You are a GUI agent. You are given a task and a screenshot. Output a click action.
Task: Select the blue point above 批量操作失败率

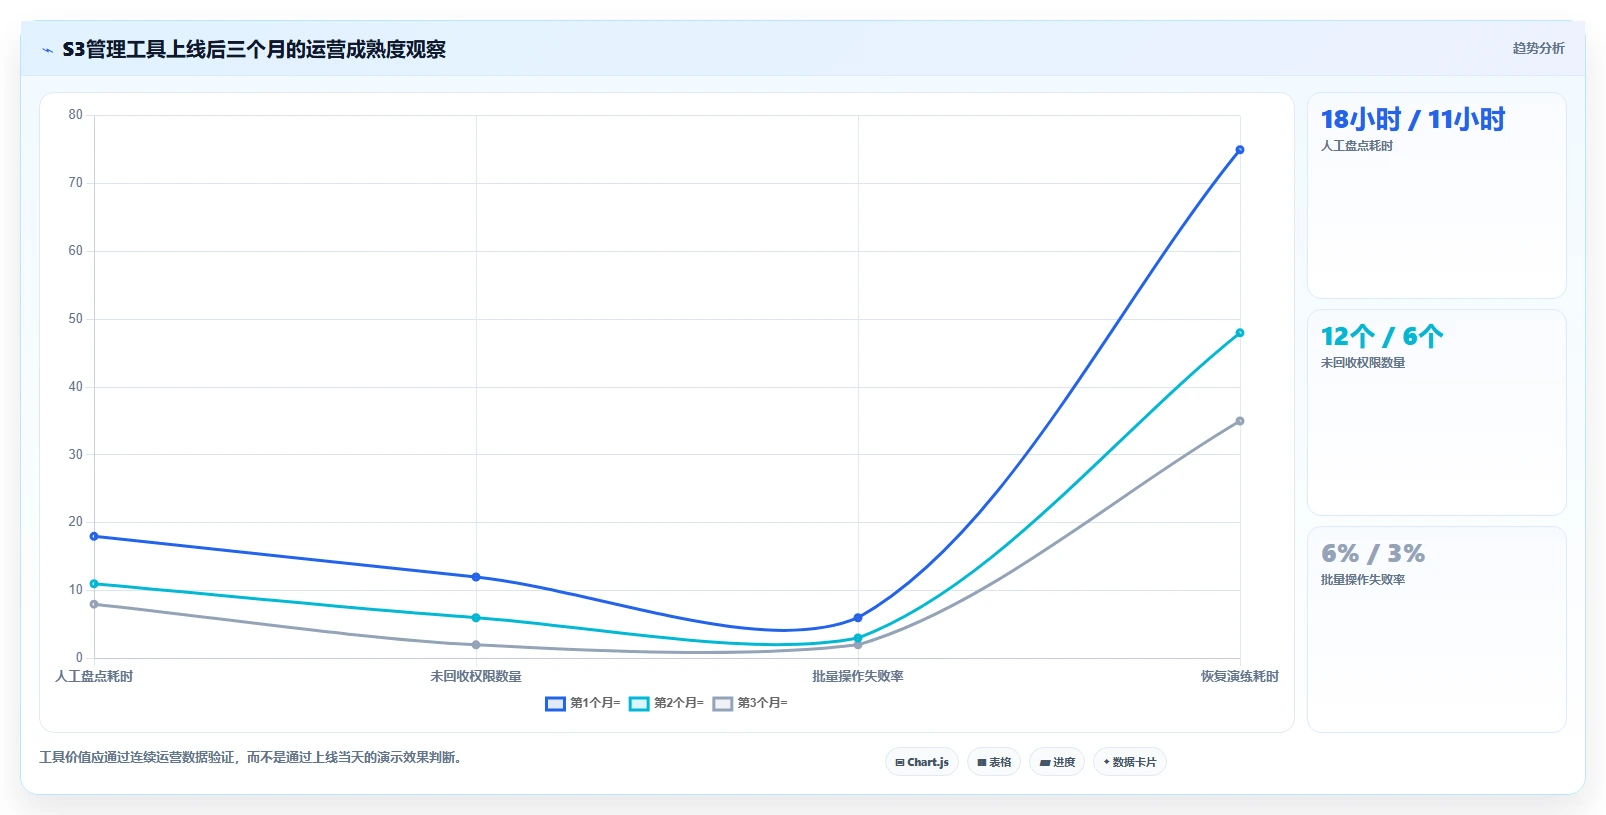pos(858,618)
